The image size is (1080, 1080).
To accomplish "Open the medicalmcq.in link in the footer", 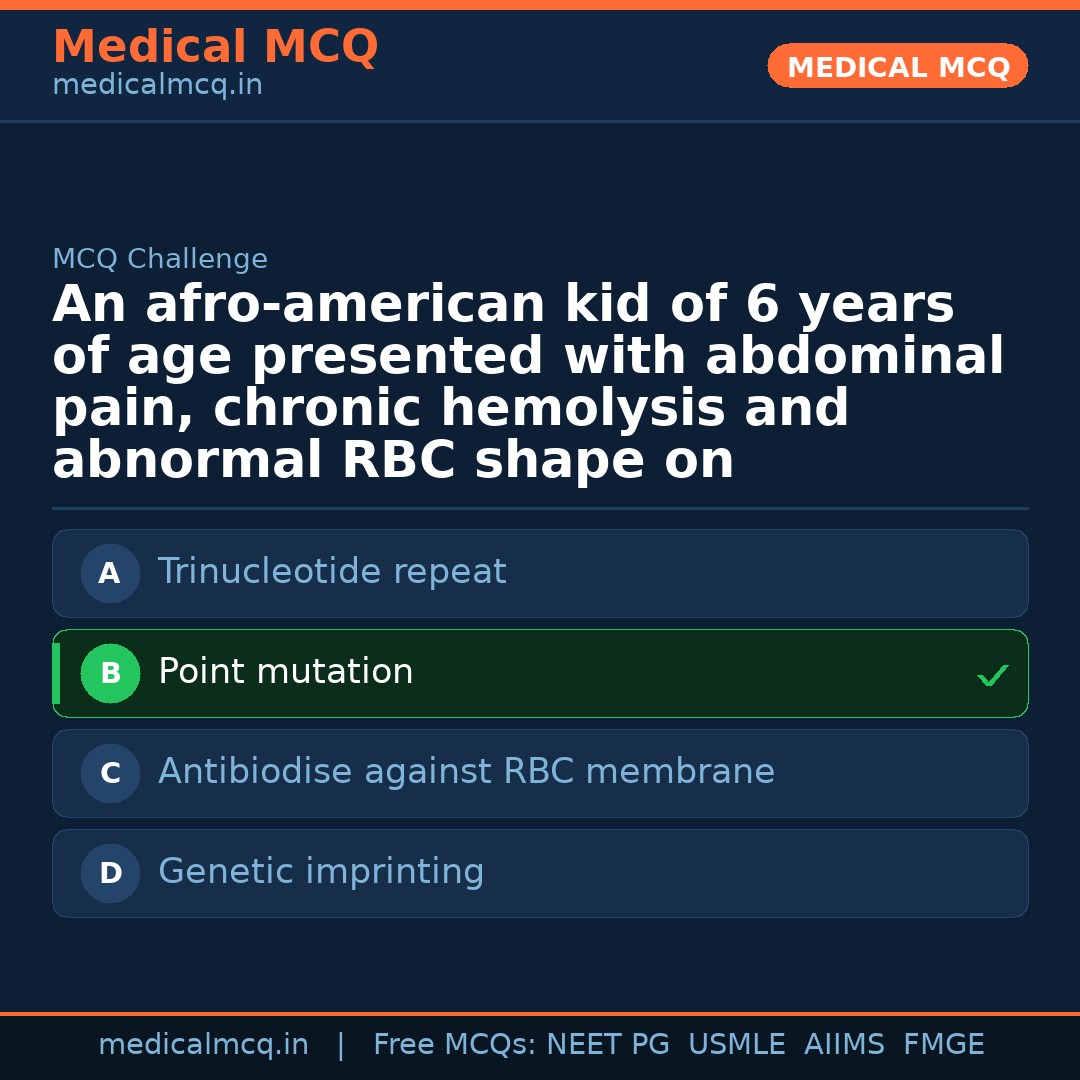I will [203, 1045].
